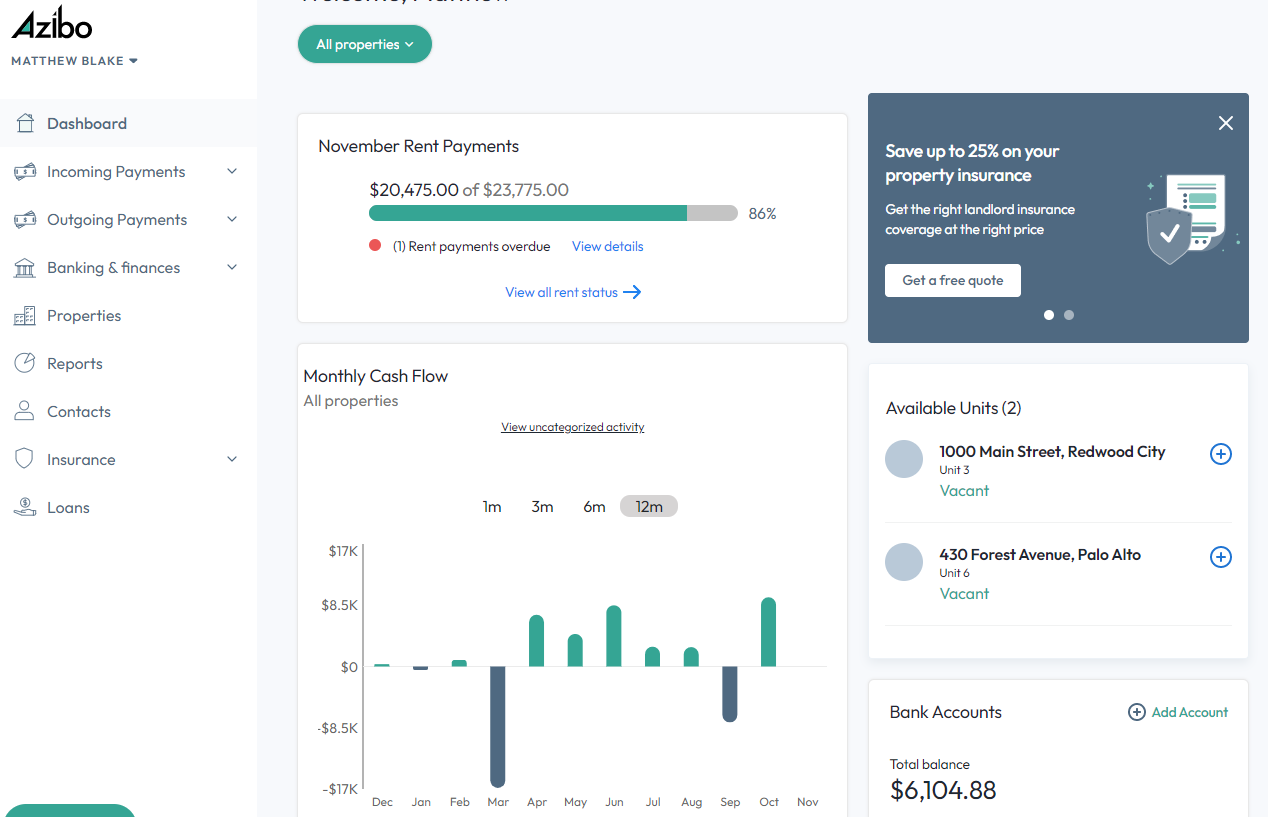Click the Outgoing Payments icon
1268x817 pixels.
(x=26, y=219)
